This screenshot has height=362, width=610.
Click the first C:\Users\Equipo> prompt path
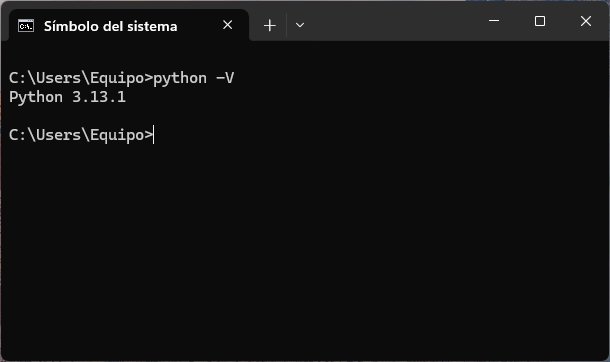81,78
